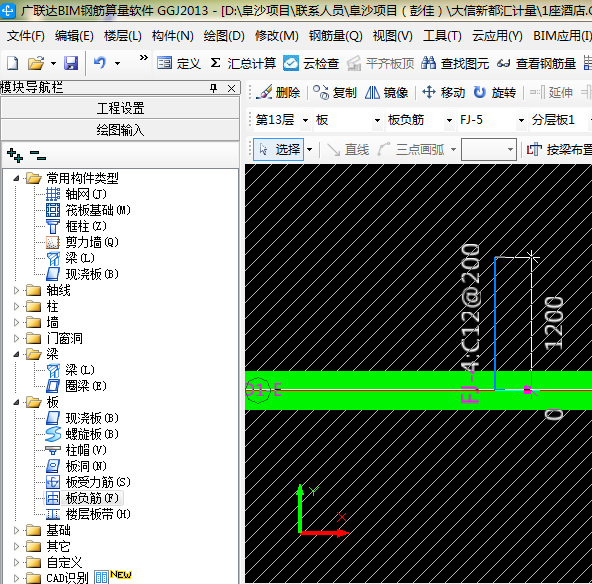Click the expand-all plus icon in navigator
This screenshot has height=584, width=592.
coord(15,155)
